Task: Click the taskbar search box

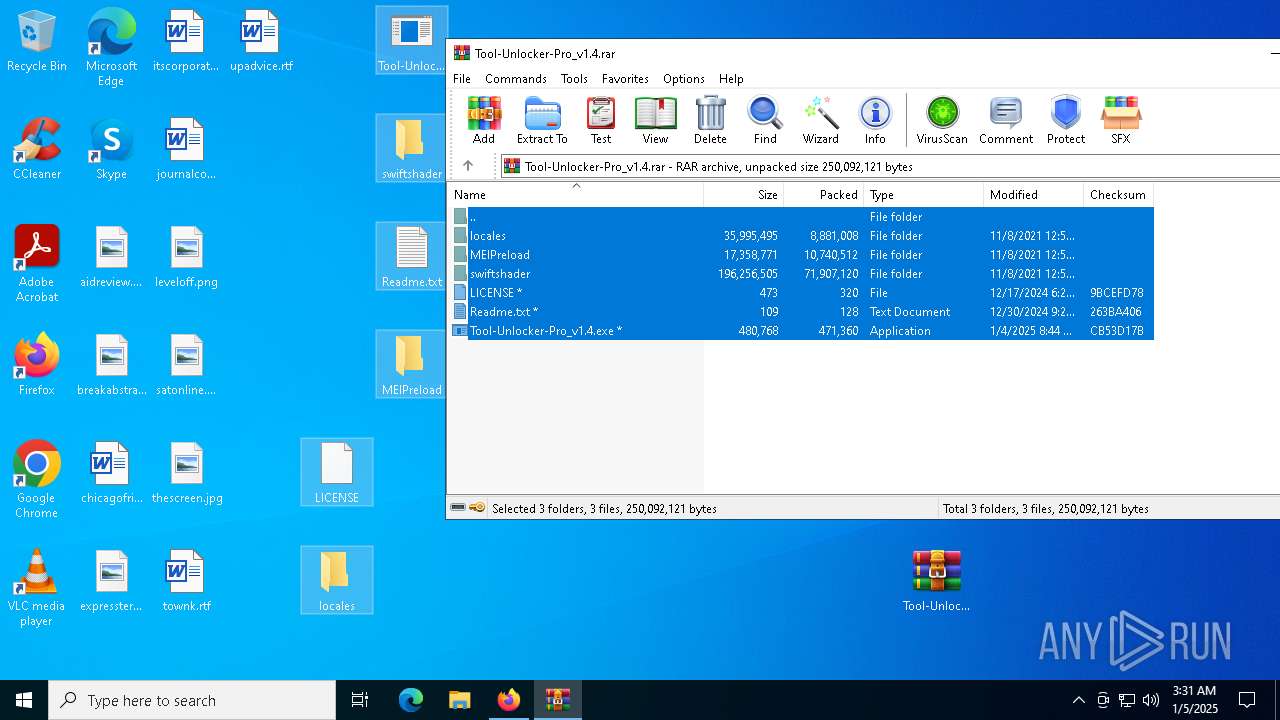Action: tap(192, 700)
